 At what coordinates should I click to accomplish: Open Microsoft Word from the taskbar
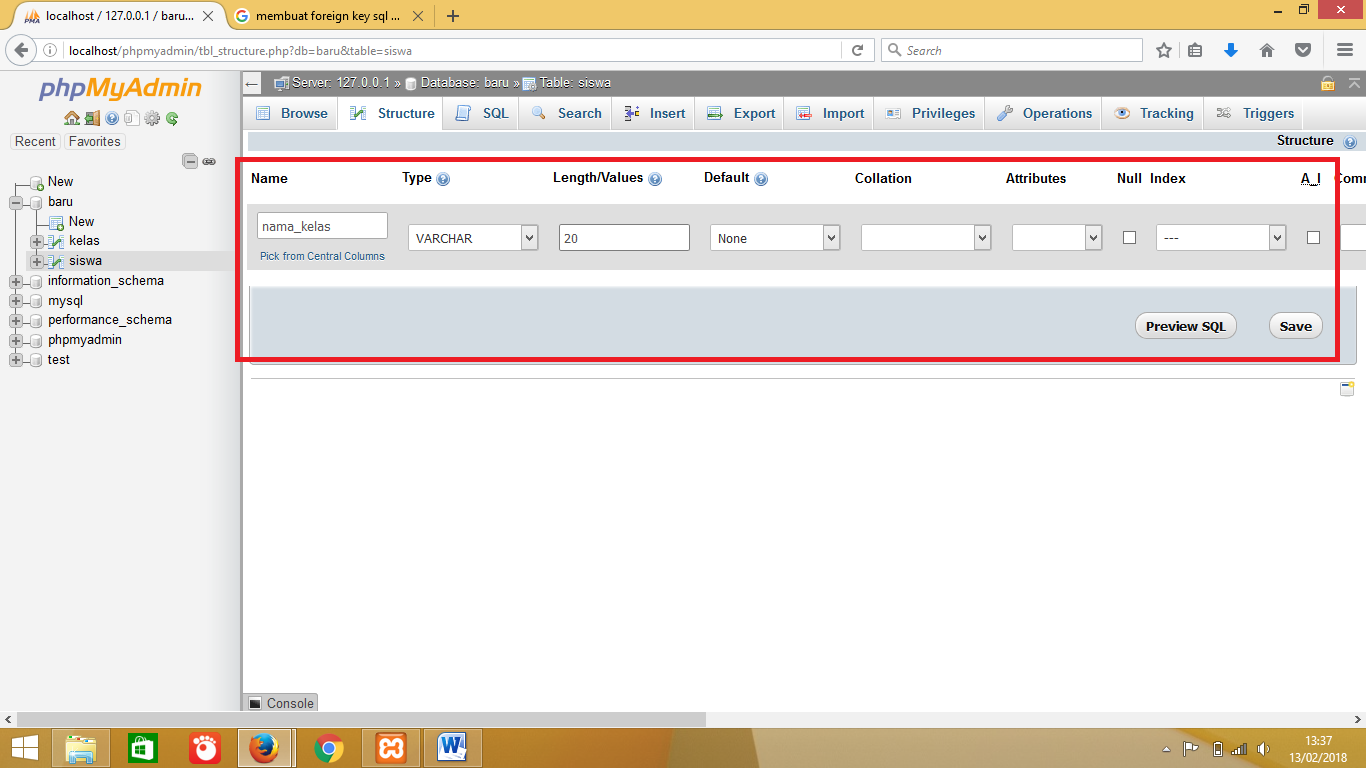pyautogui.click(x=453, y=747)
